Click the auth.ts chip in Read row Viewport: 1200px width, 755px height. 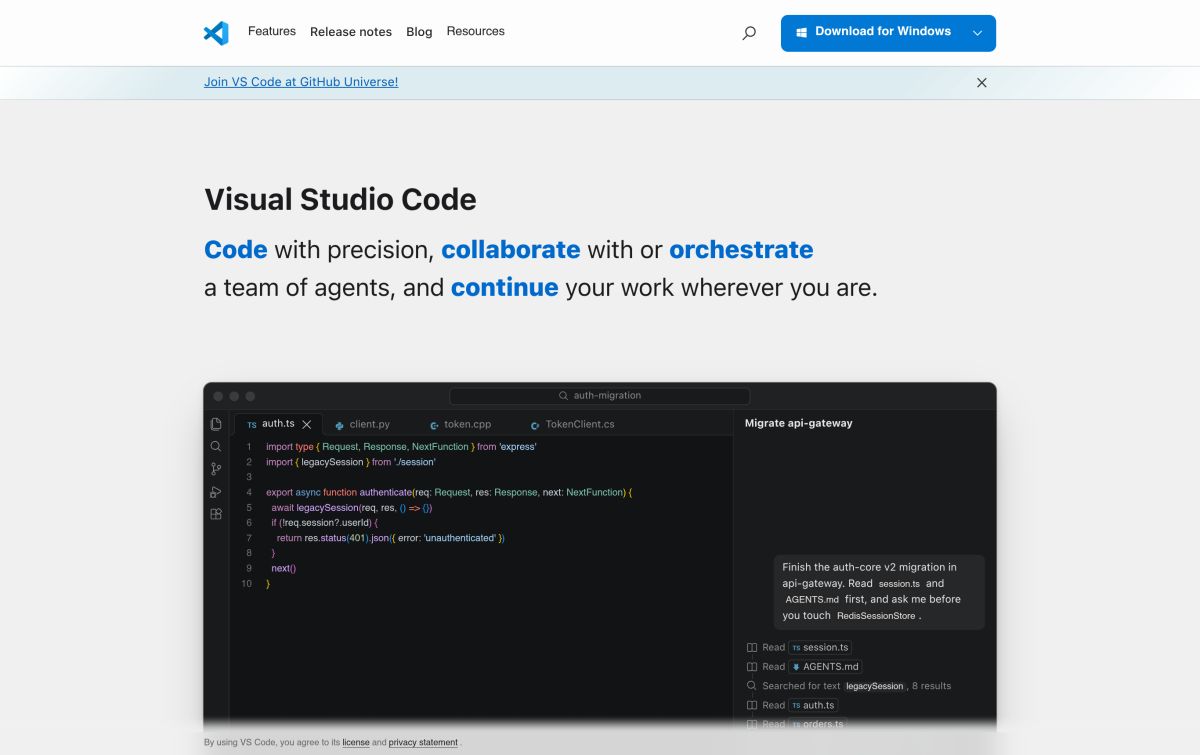coord(814,705)
